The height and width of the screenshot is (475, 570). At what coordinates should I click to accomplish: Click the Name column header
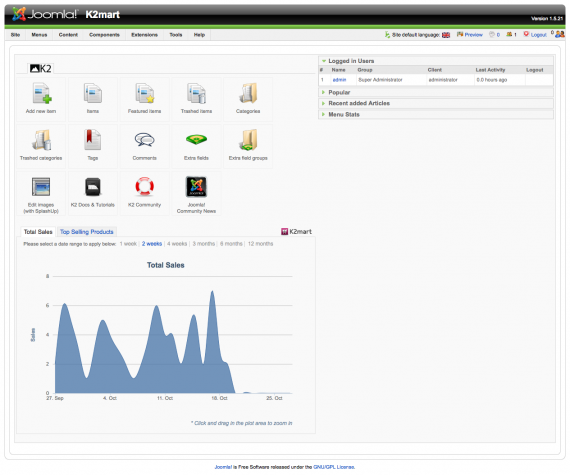coord(338,70)
